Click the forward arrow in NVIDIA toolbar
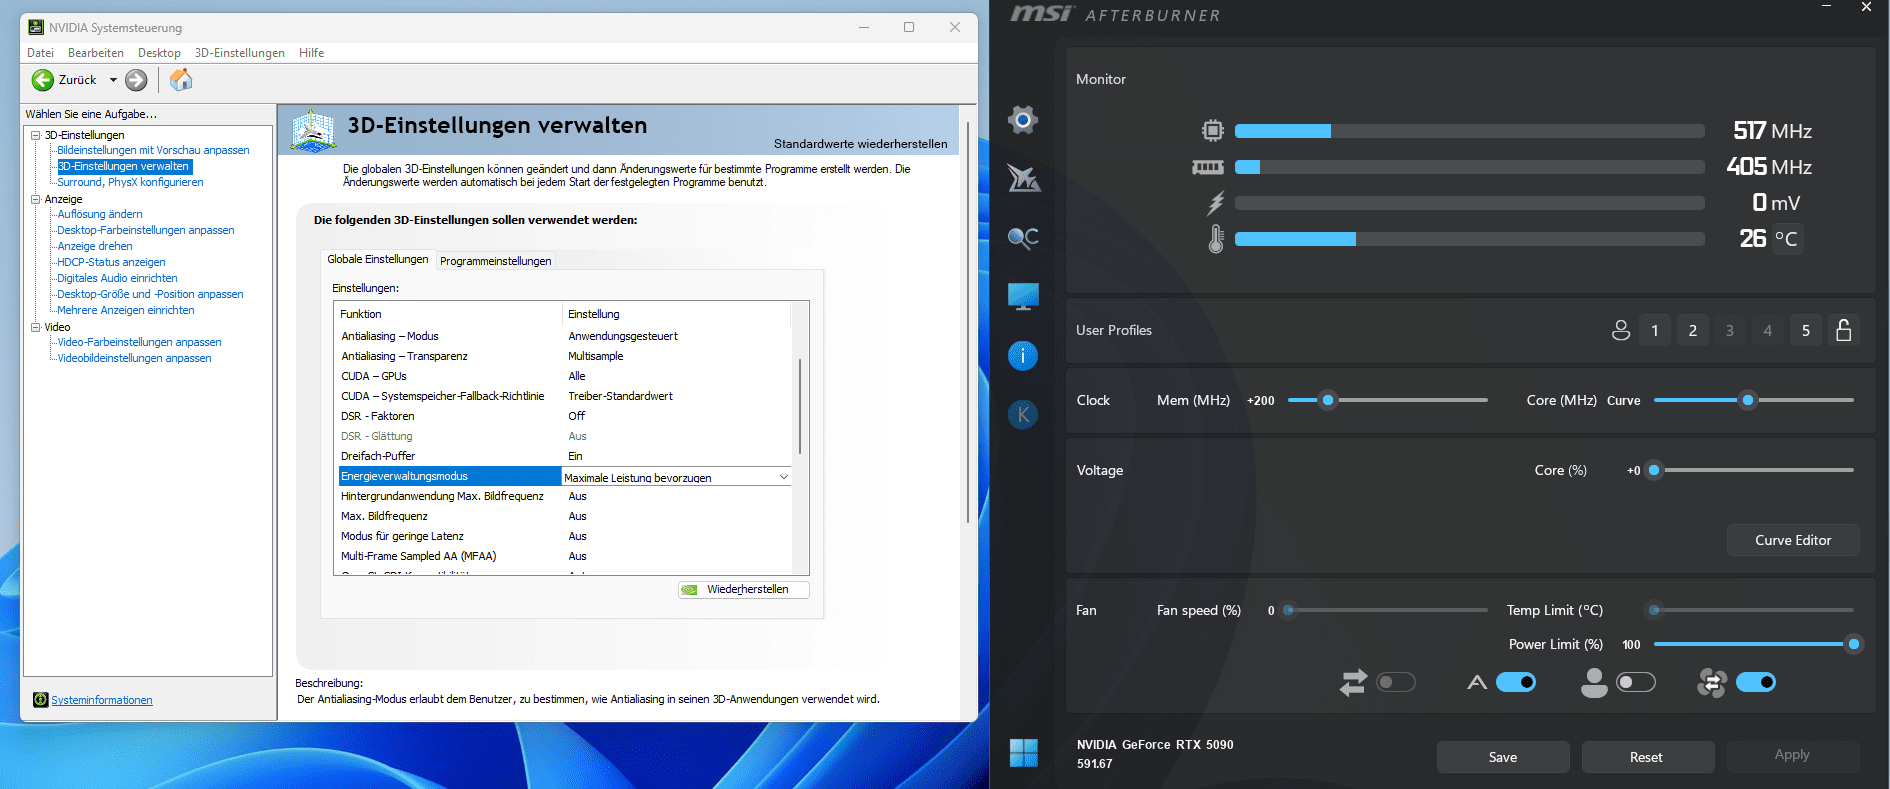Viewport: 1890px width, 789px height. pyautogui.click(x=136, y=80)
